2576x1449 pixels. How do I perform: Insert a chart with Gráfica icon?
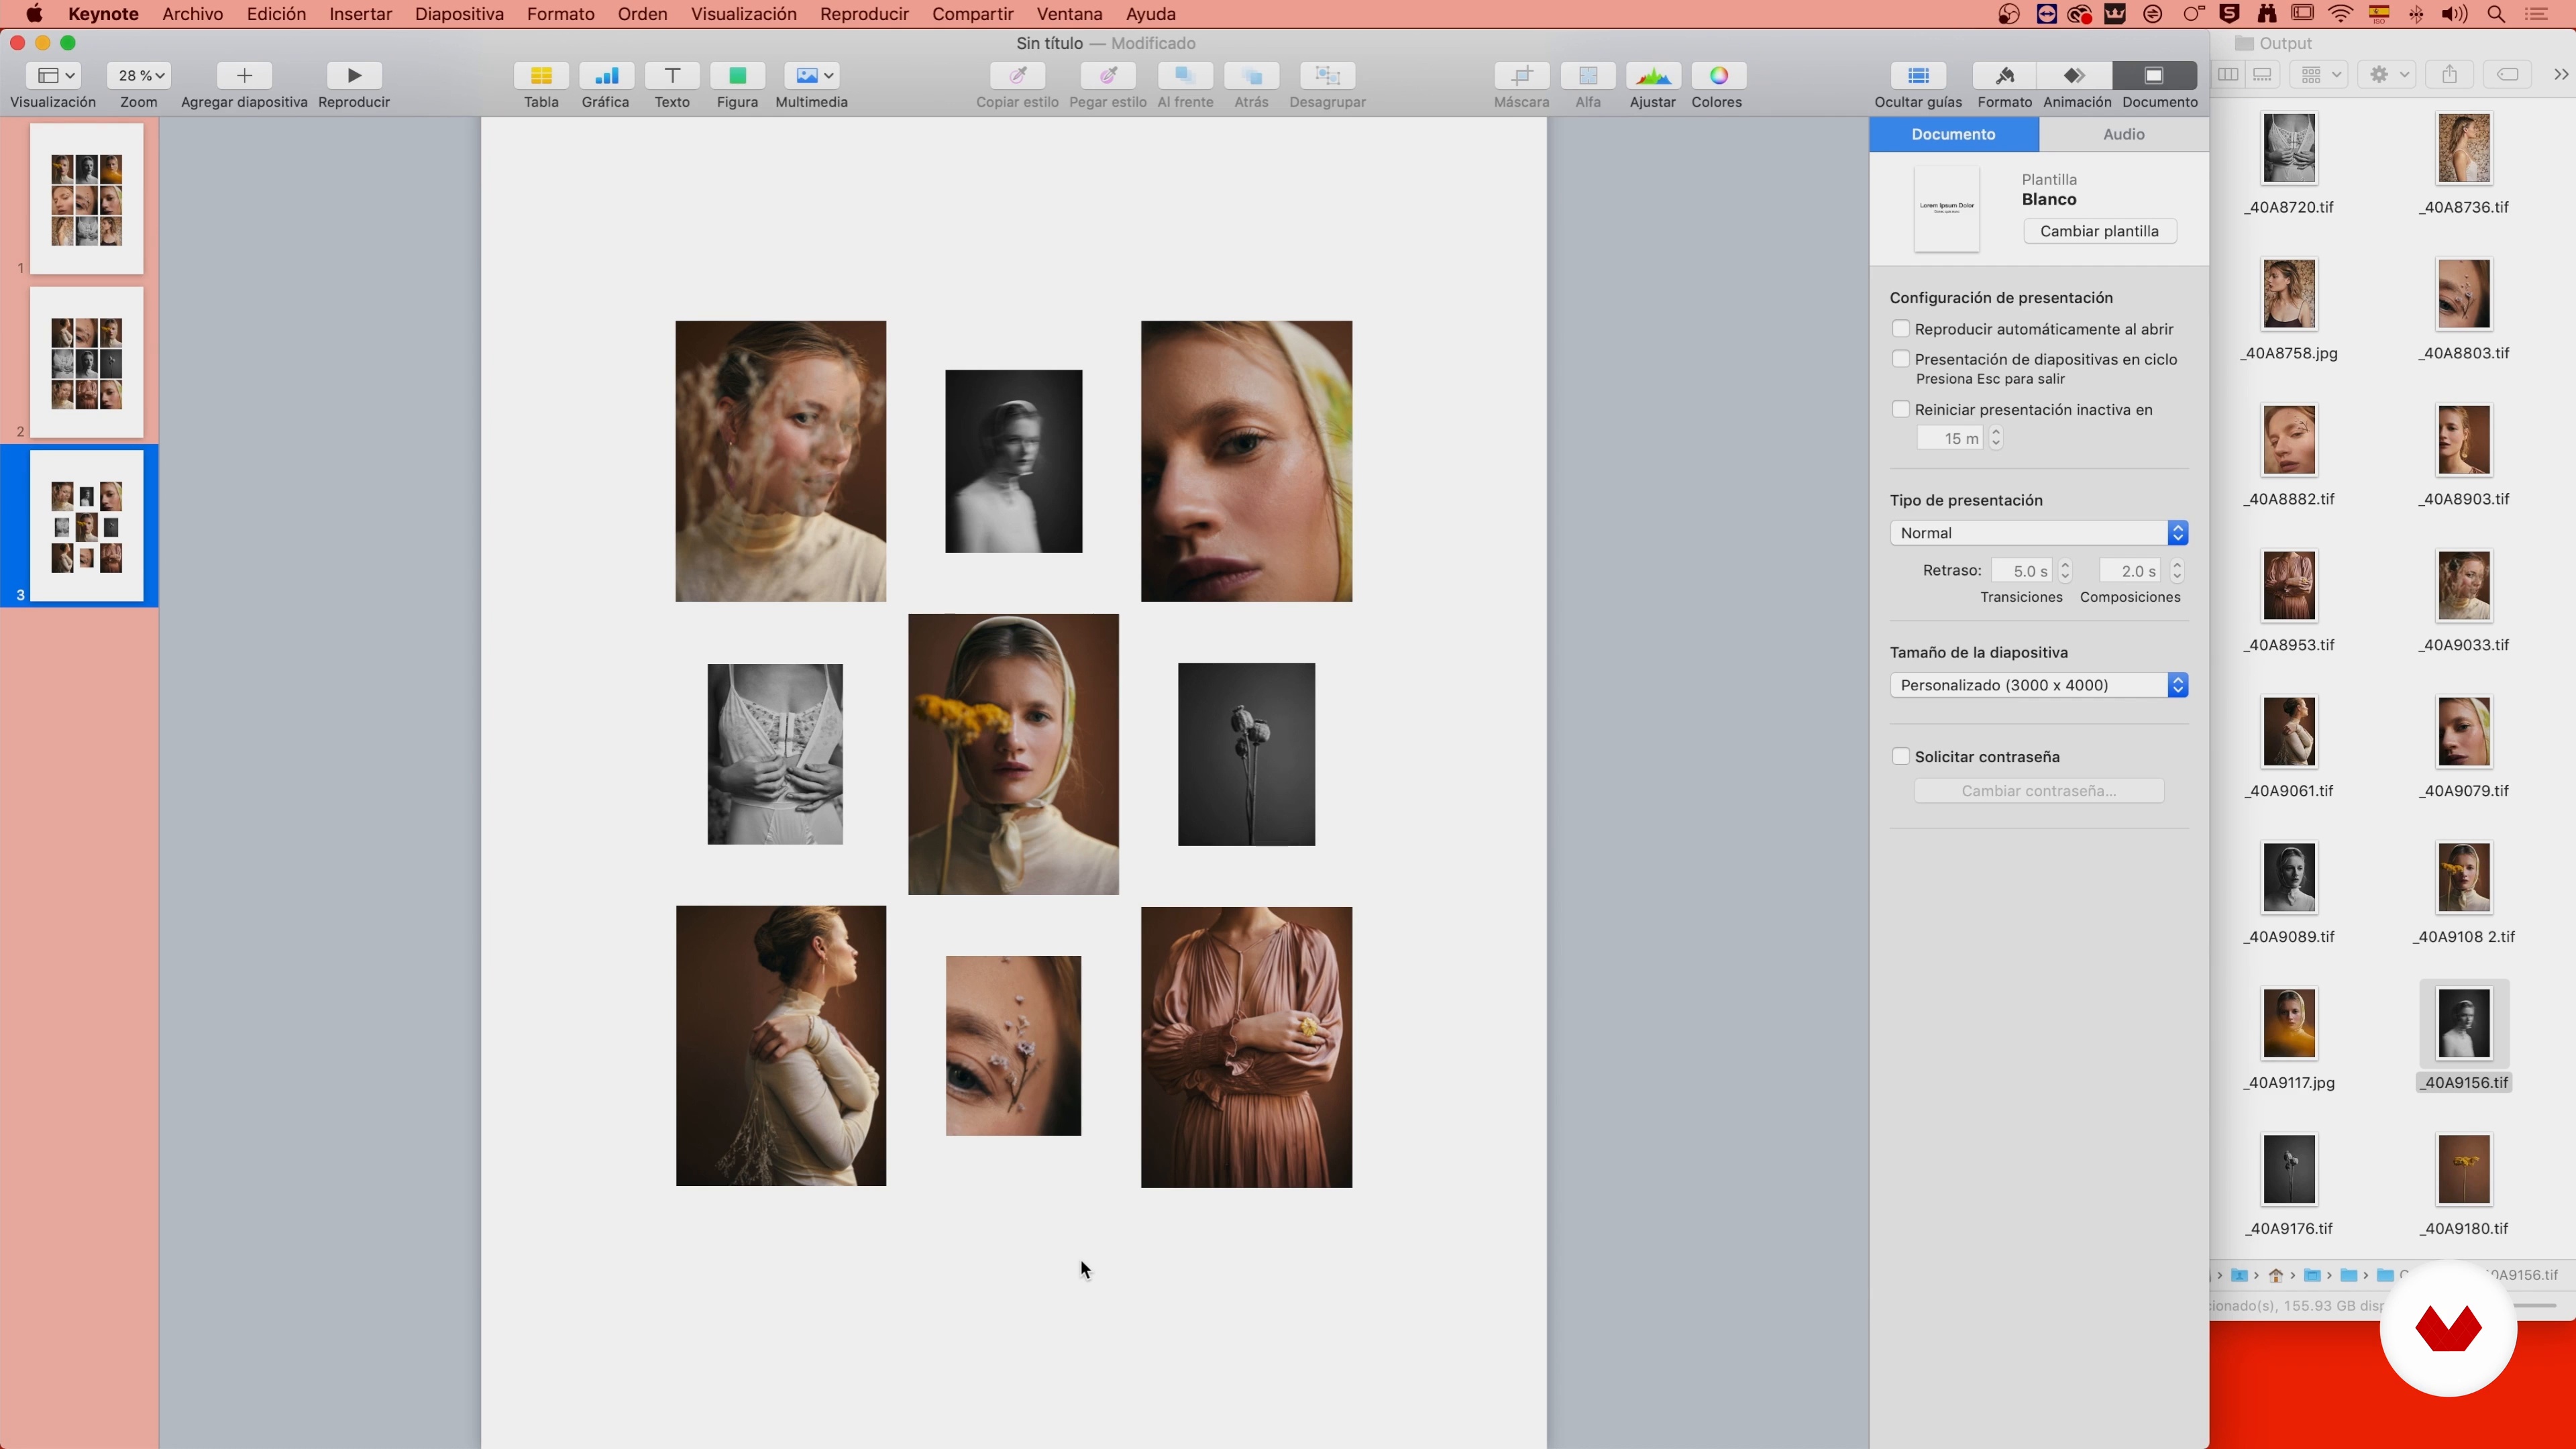[605, 76]
